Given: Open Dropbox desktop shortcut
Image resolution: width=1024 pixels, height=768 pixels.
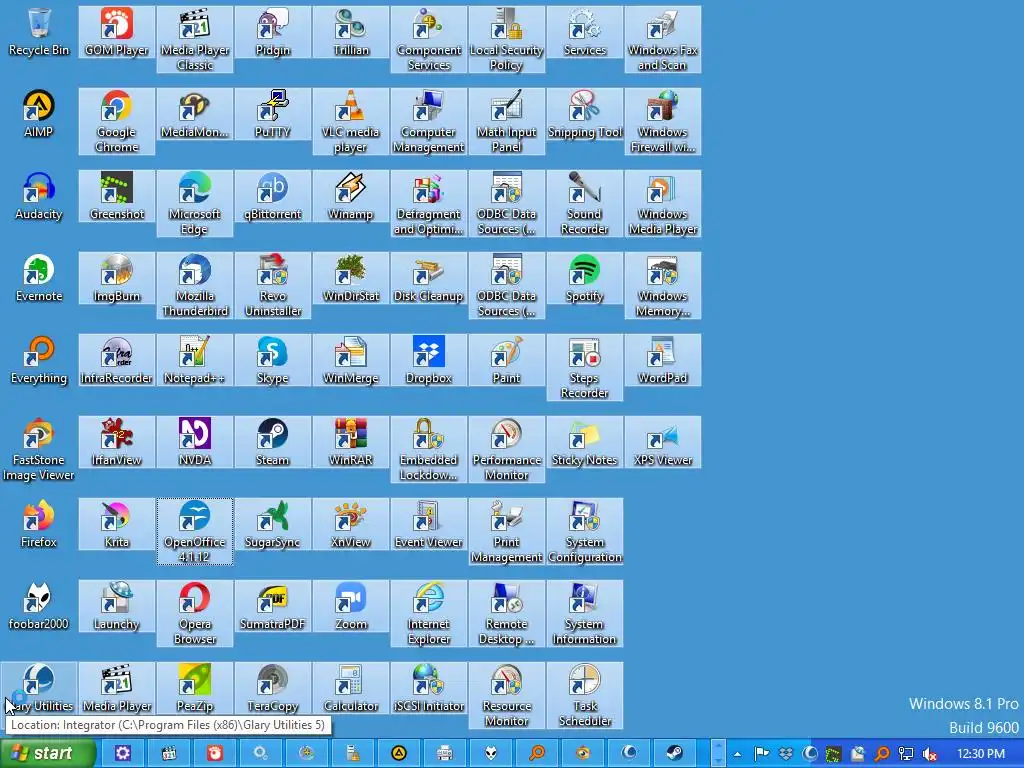Looking at the screenshot, I should coord(428,360).
